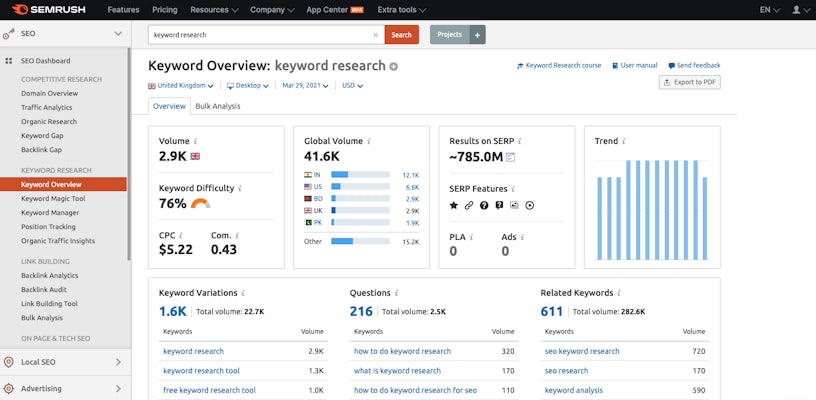This screenshot has width=816, height=400.
Task: Clear the search field with X icon
Action: 376,35
